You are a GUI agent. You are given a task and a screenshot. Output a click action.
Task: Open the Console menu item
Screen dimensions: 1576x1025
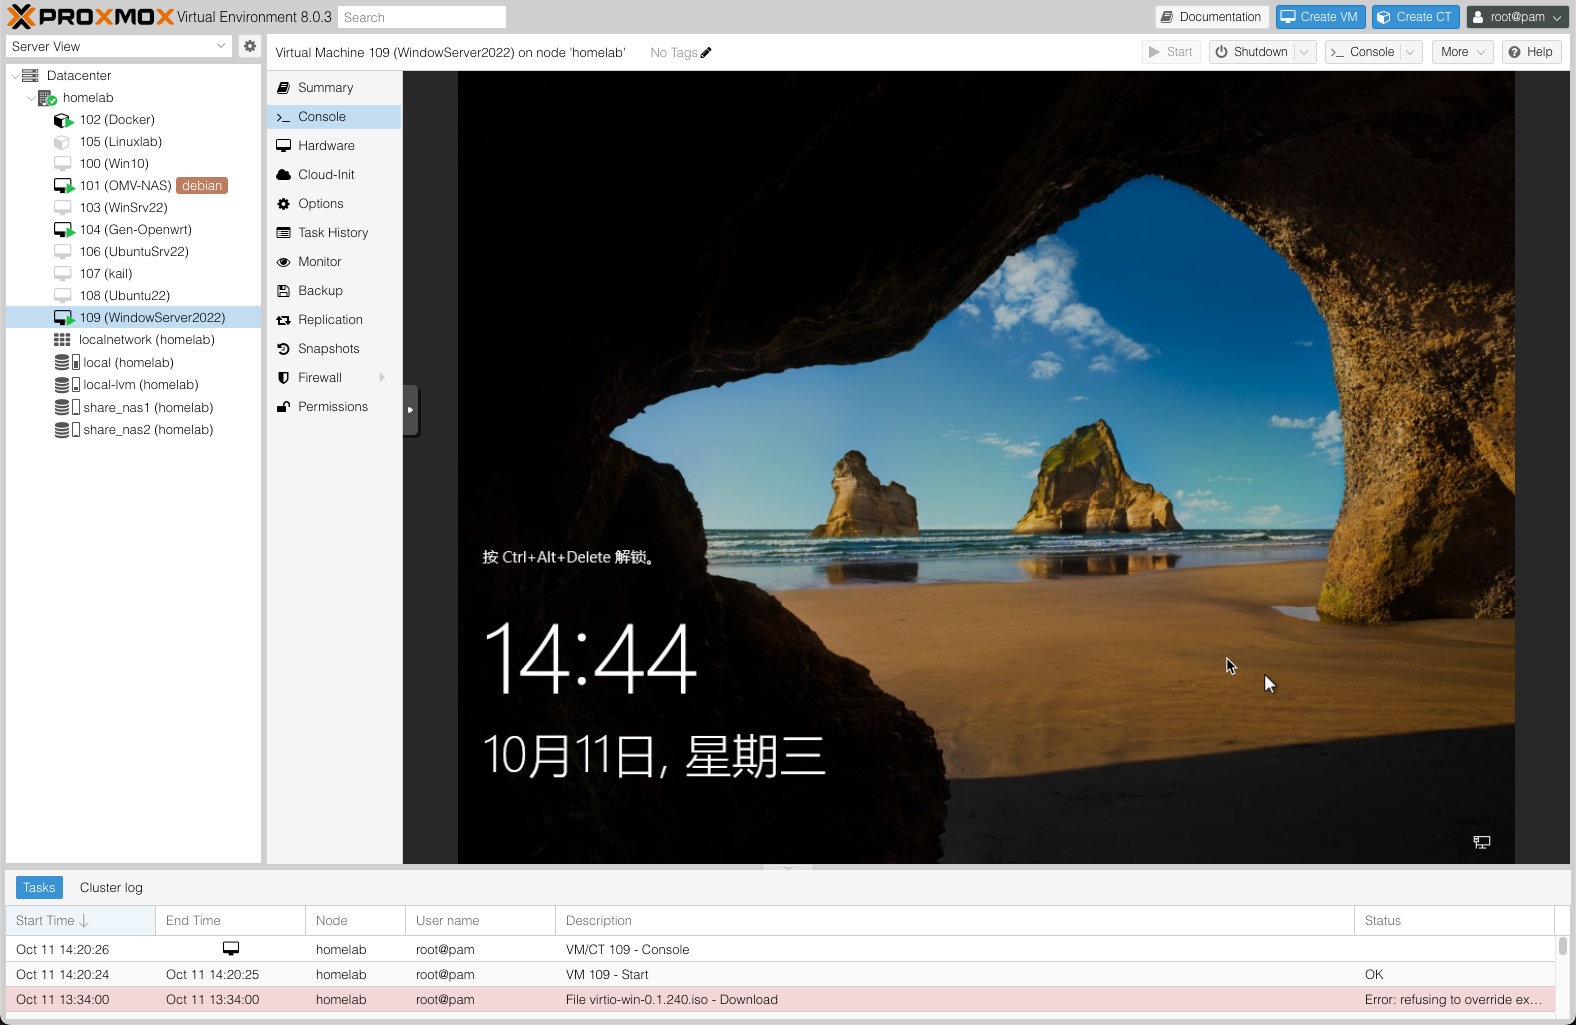point(334,117)
